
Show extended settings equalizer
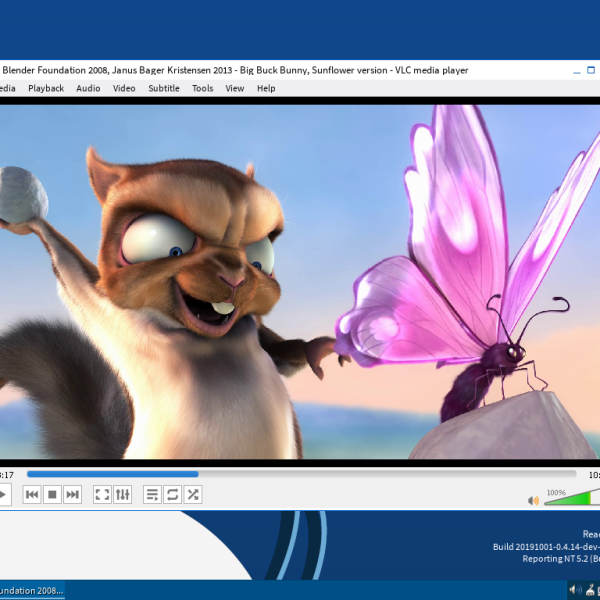pyautogui.click(x=122, y=494)
